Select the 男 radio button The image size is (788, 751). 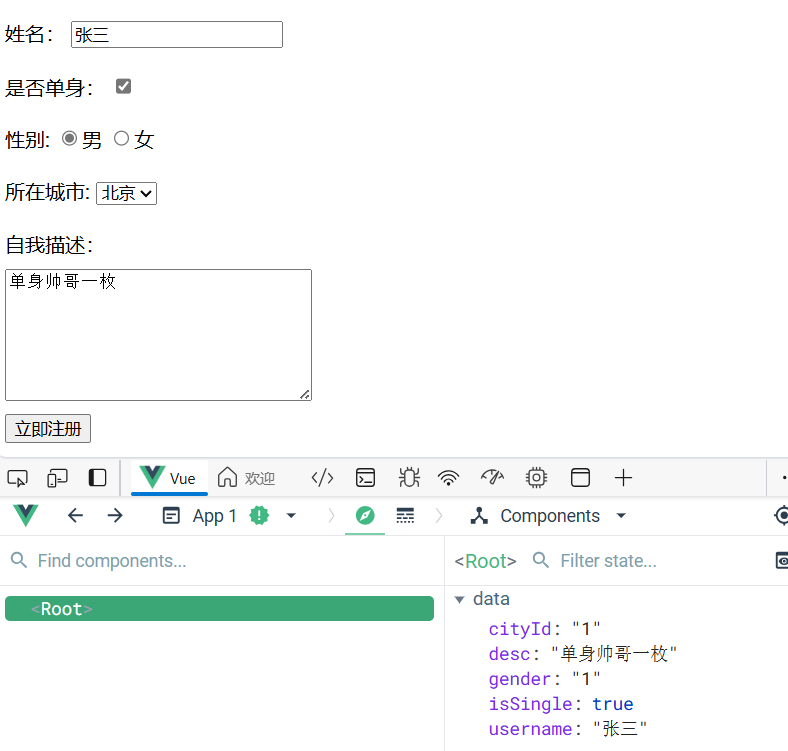click(69, 138)
